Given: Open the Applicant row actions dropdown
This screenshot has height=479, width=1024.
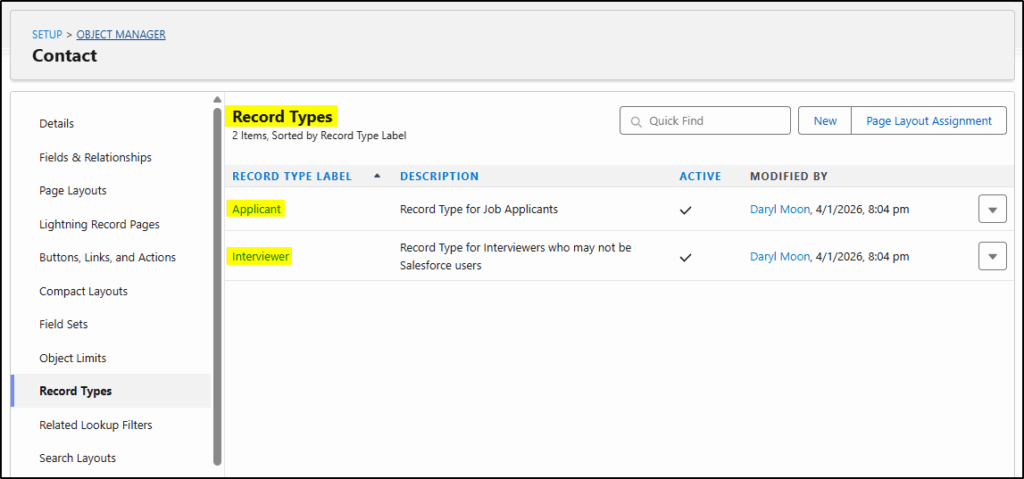Looking at the screenshot, I should click(991, 210).
